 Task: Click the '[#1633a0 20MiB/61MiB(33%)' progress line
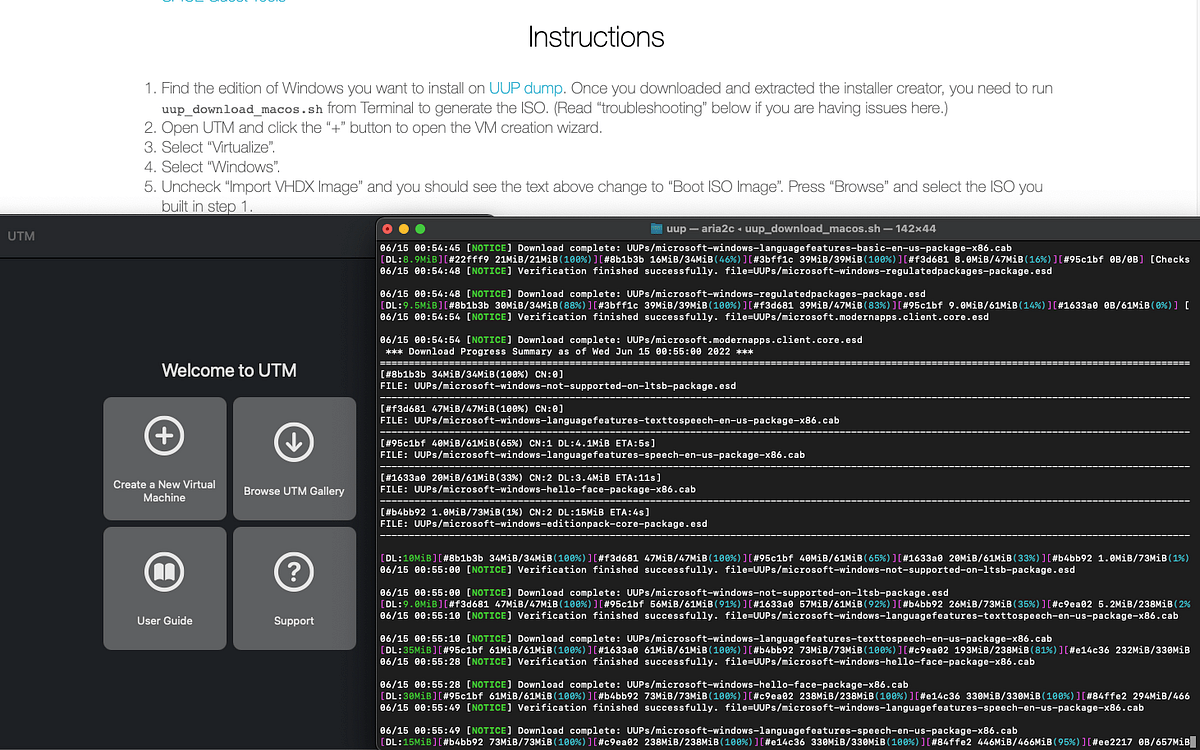point(520,477)
